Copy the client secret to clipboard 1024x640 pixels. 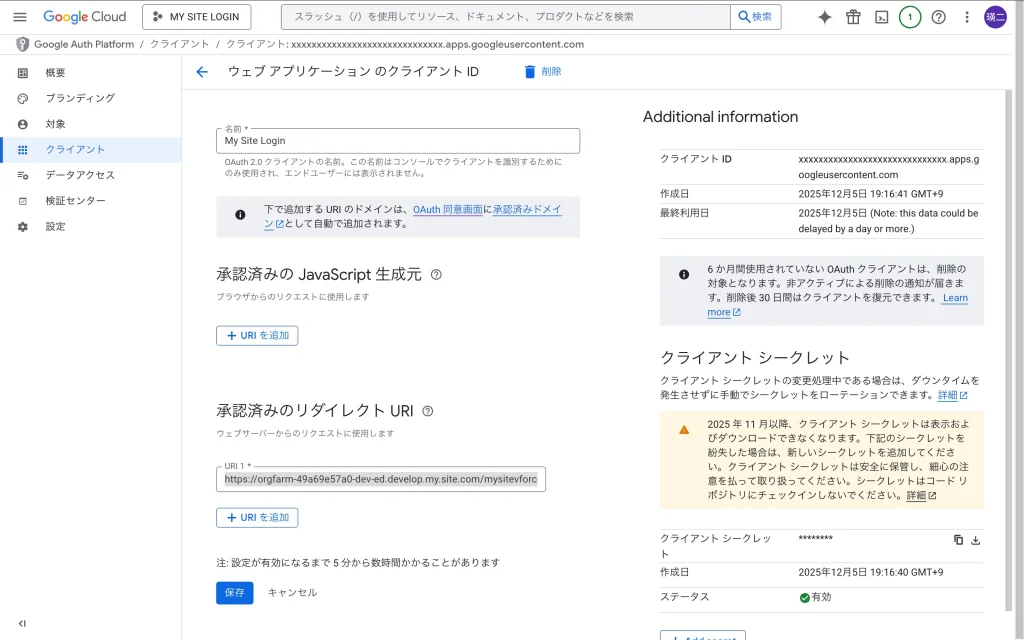tap(958, 540)
